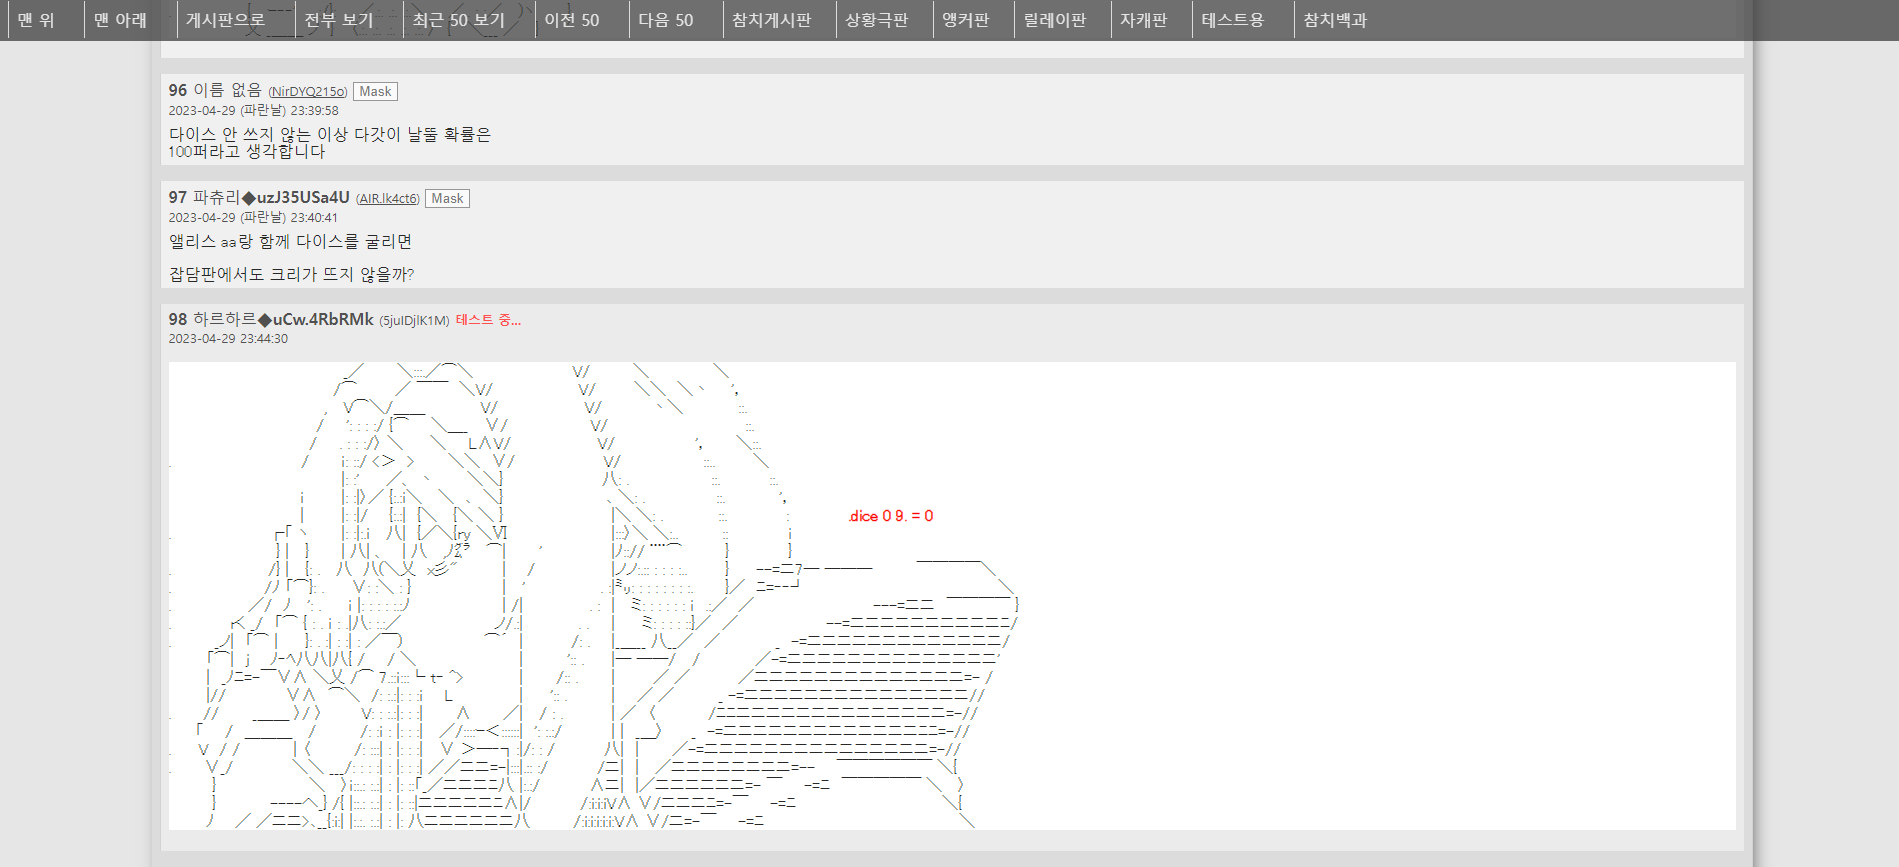The width and height of the screenshot is (1899, 867).
Task: Go to the 테스트용 board
Action: [1233, 20]
